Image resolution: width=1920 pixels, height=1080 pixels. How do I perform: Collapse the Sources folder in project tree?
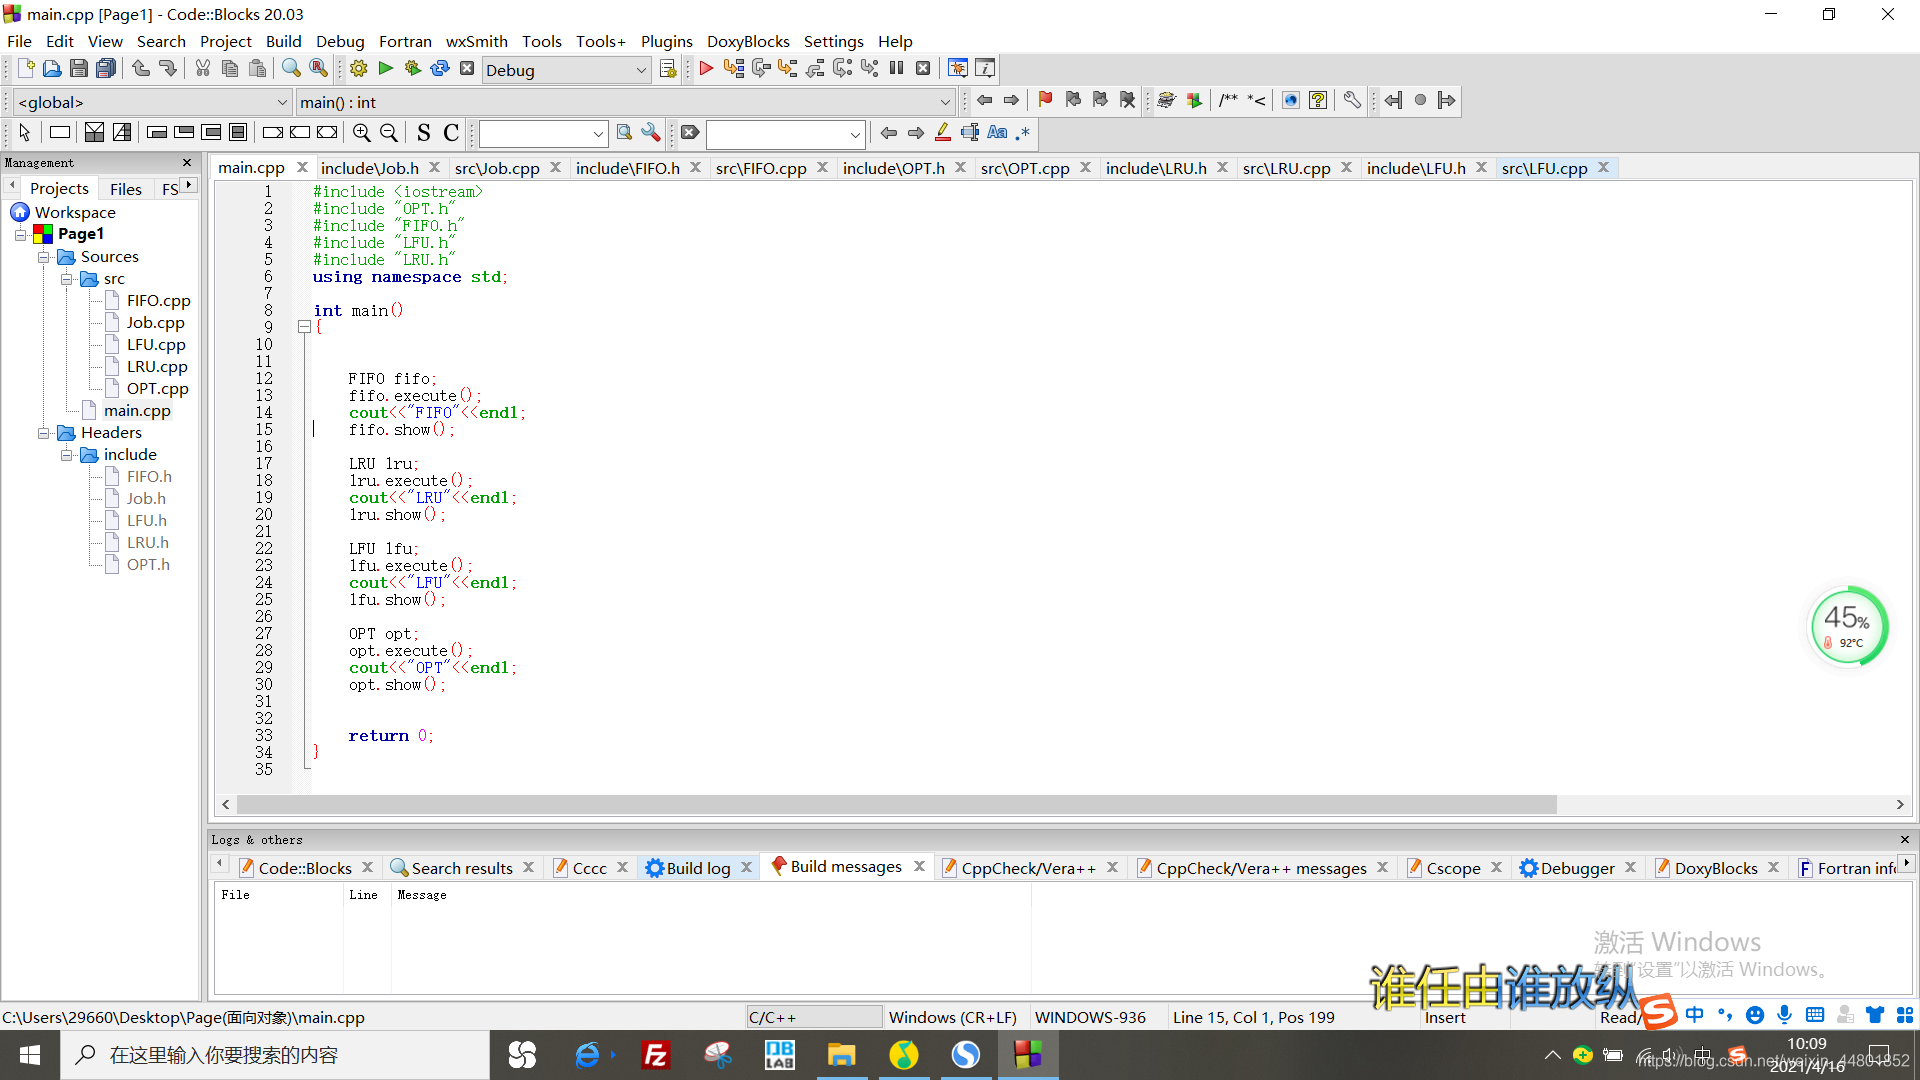point(44,257)
